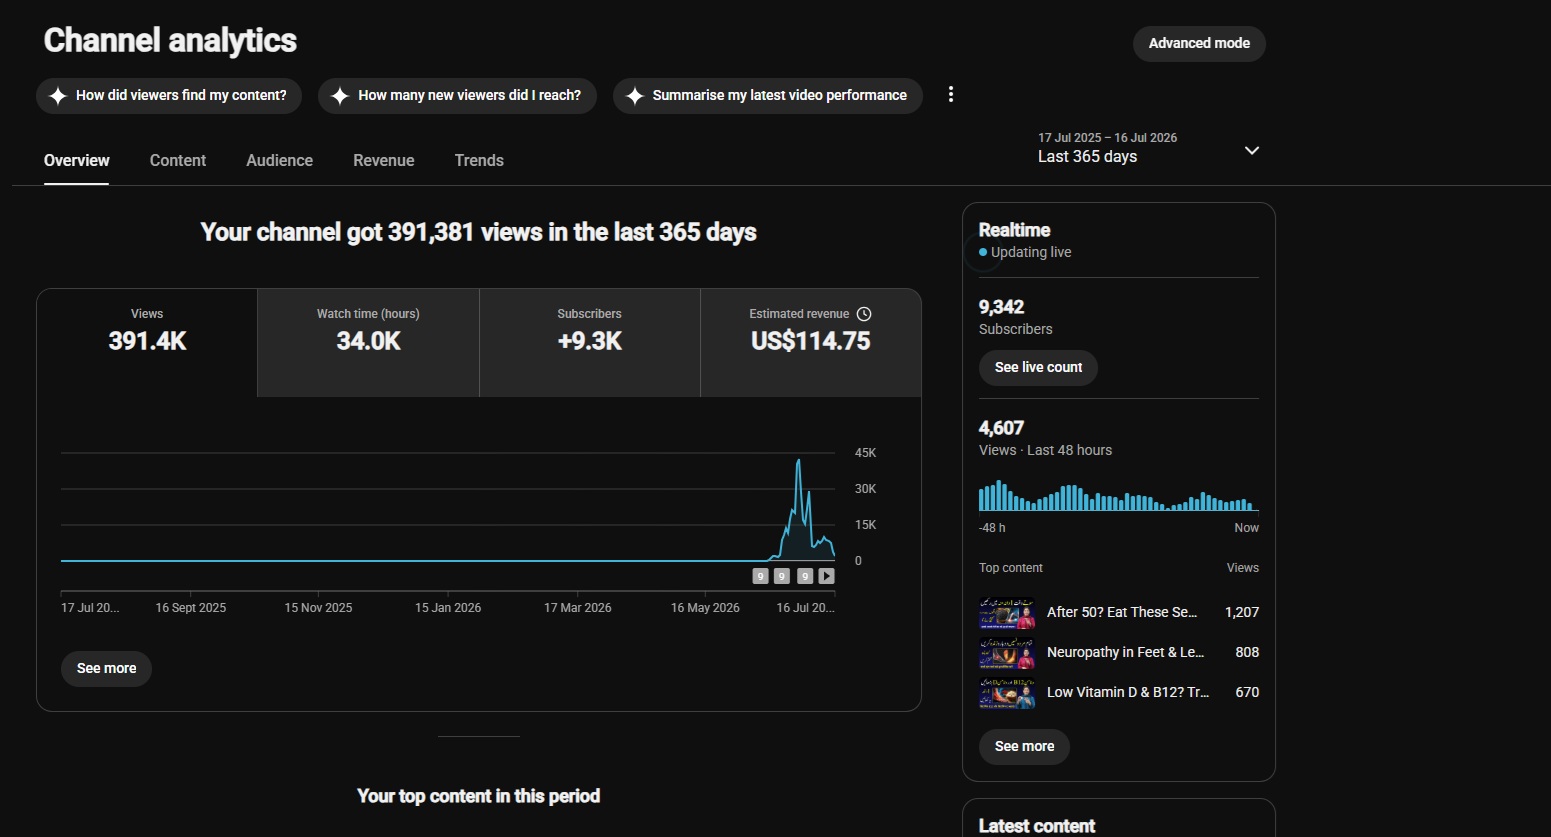The width and height of the screenshot is (1551, 837).
Task: Click the Advanced mode button
Action: click(x=1199, y=43)
